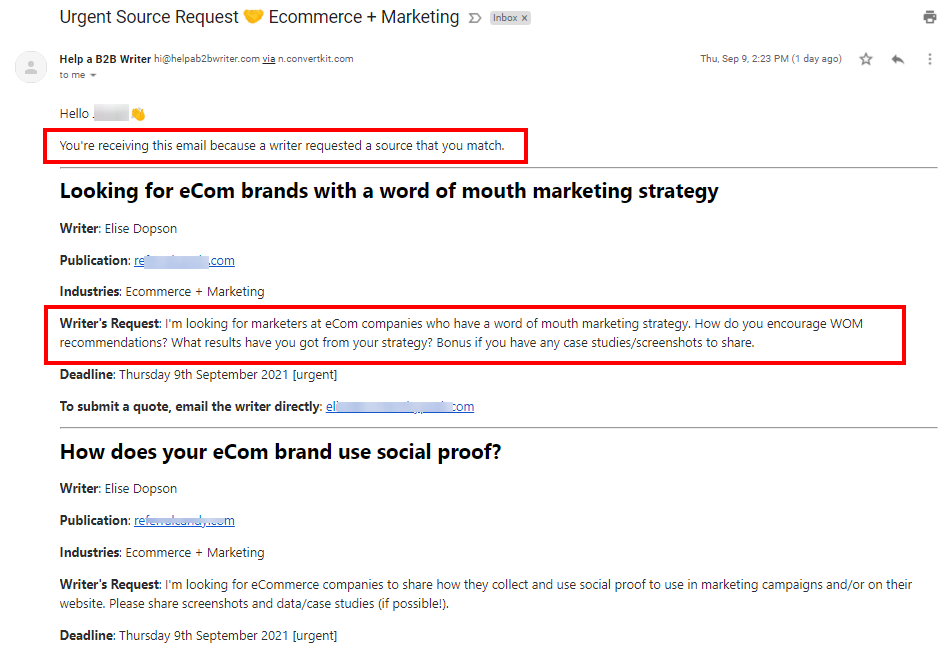The height and width of the screenshot is (657, 945).
Task: Click the sender's avatar icon
Action: [31, 67]
